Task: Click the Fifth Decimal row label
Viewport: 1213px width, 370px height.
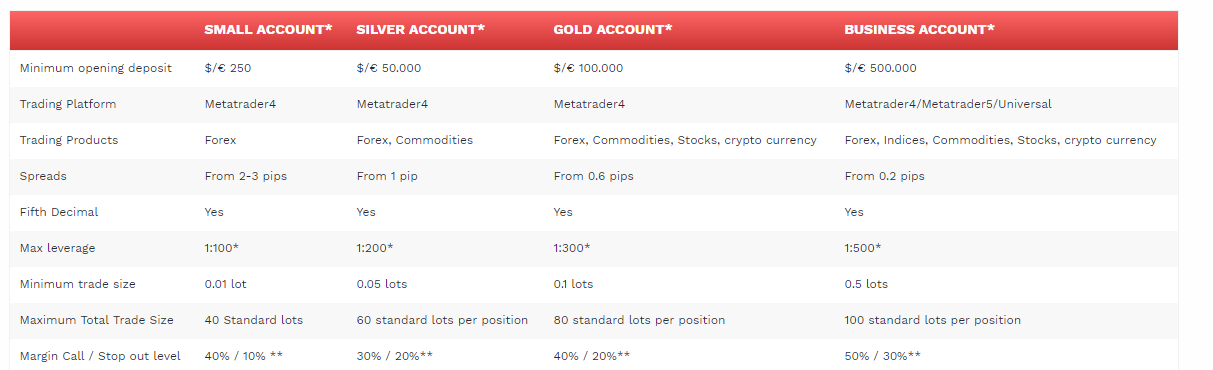Action: pos(59,212)
